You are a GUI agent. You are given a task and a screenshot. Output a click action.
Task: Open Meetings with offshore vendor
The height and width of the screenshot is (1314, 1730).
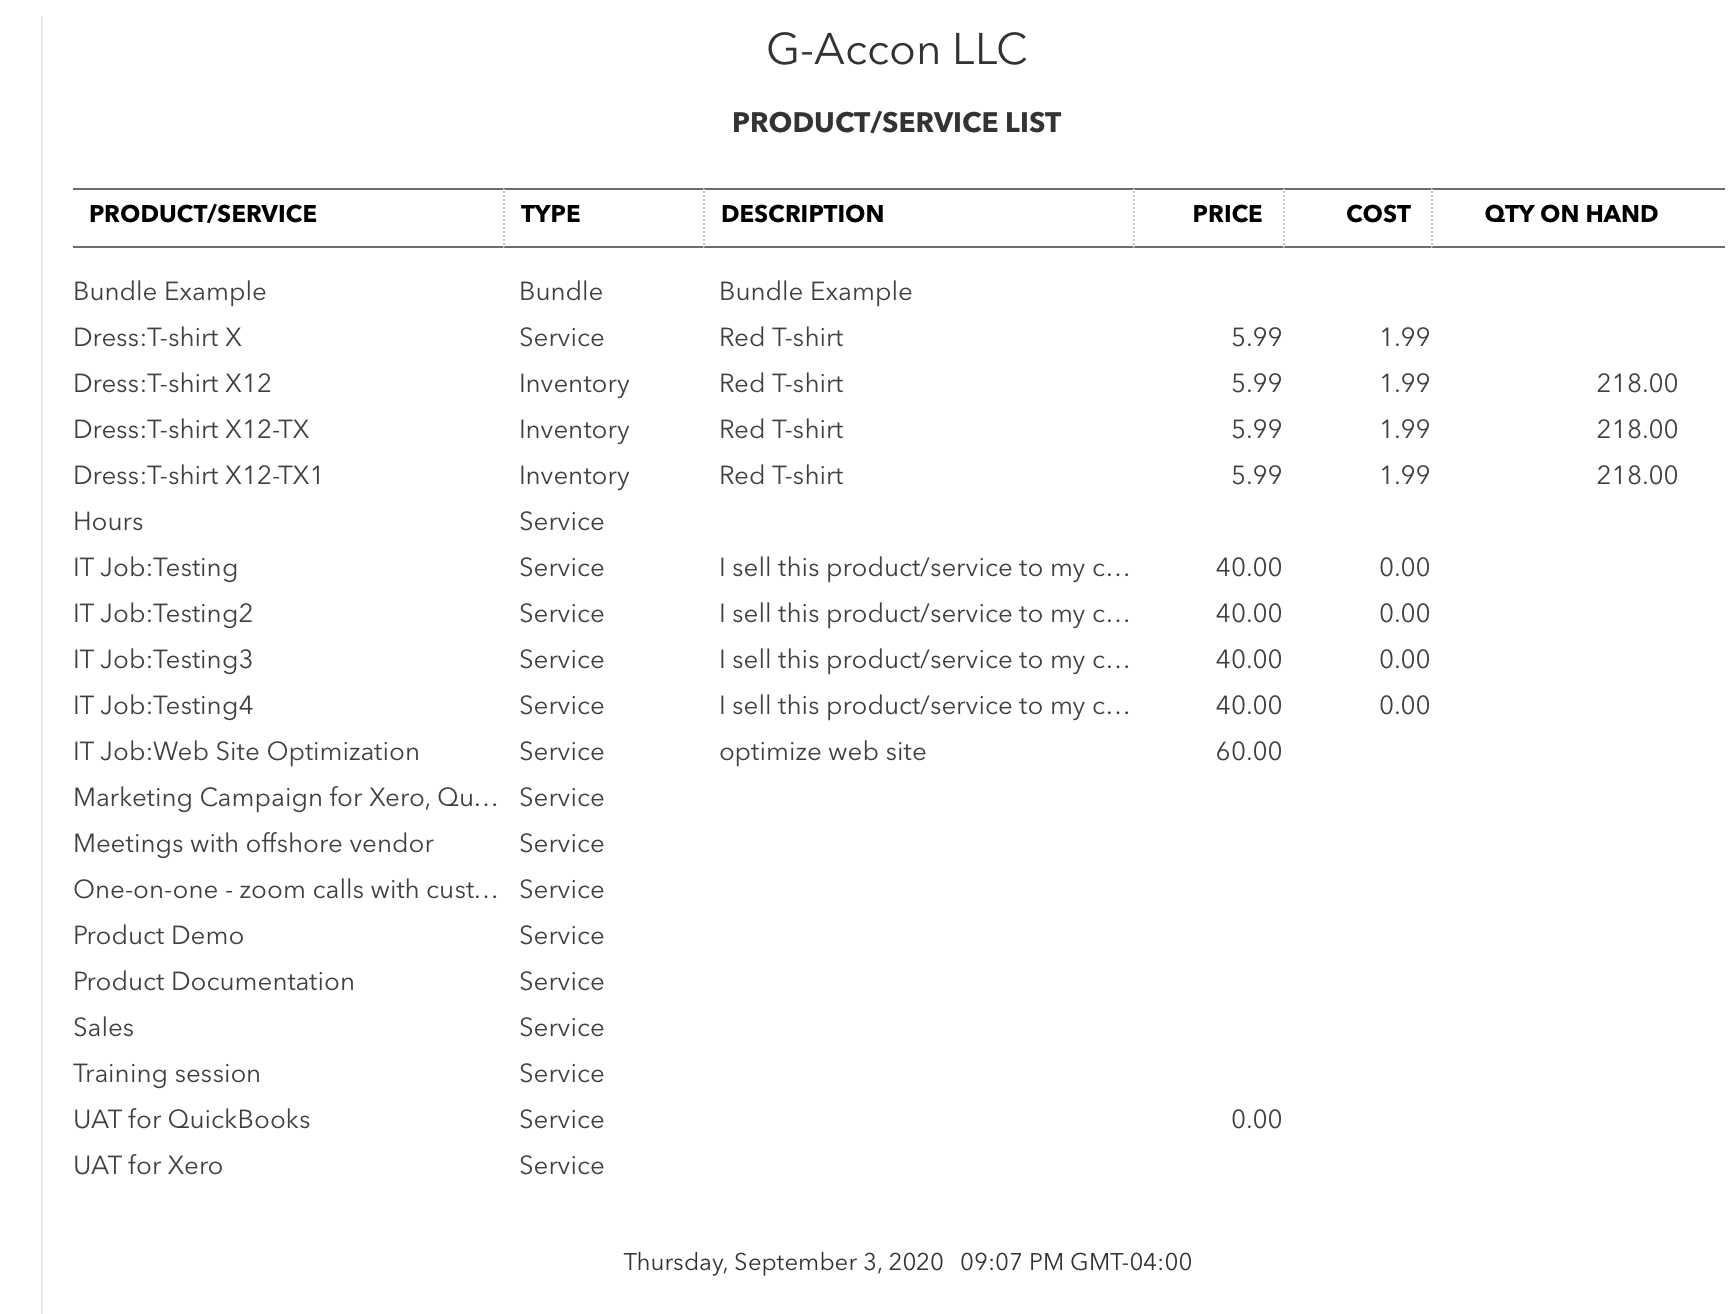[x=253, y=844]
